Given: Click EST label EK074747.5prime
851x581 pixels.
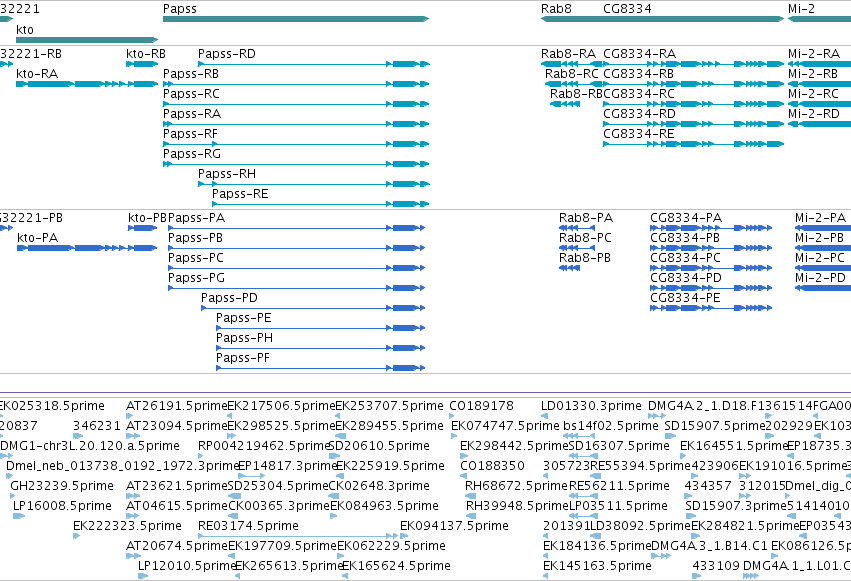Looking at the screenshot, I should 505,426.
